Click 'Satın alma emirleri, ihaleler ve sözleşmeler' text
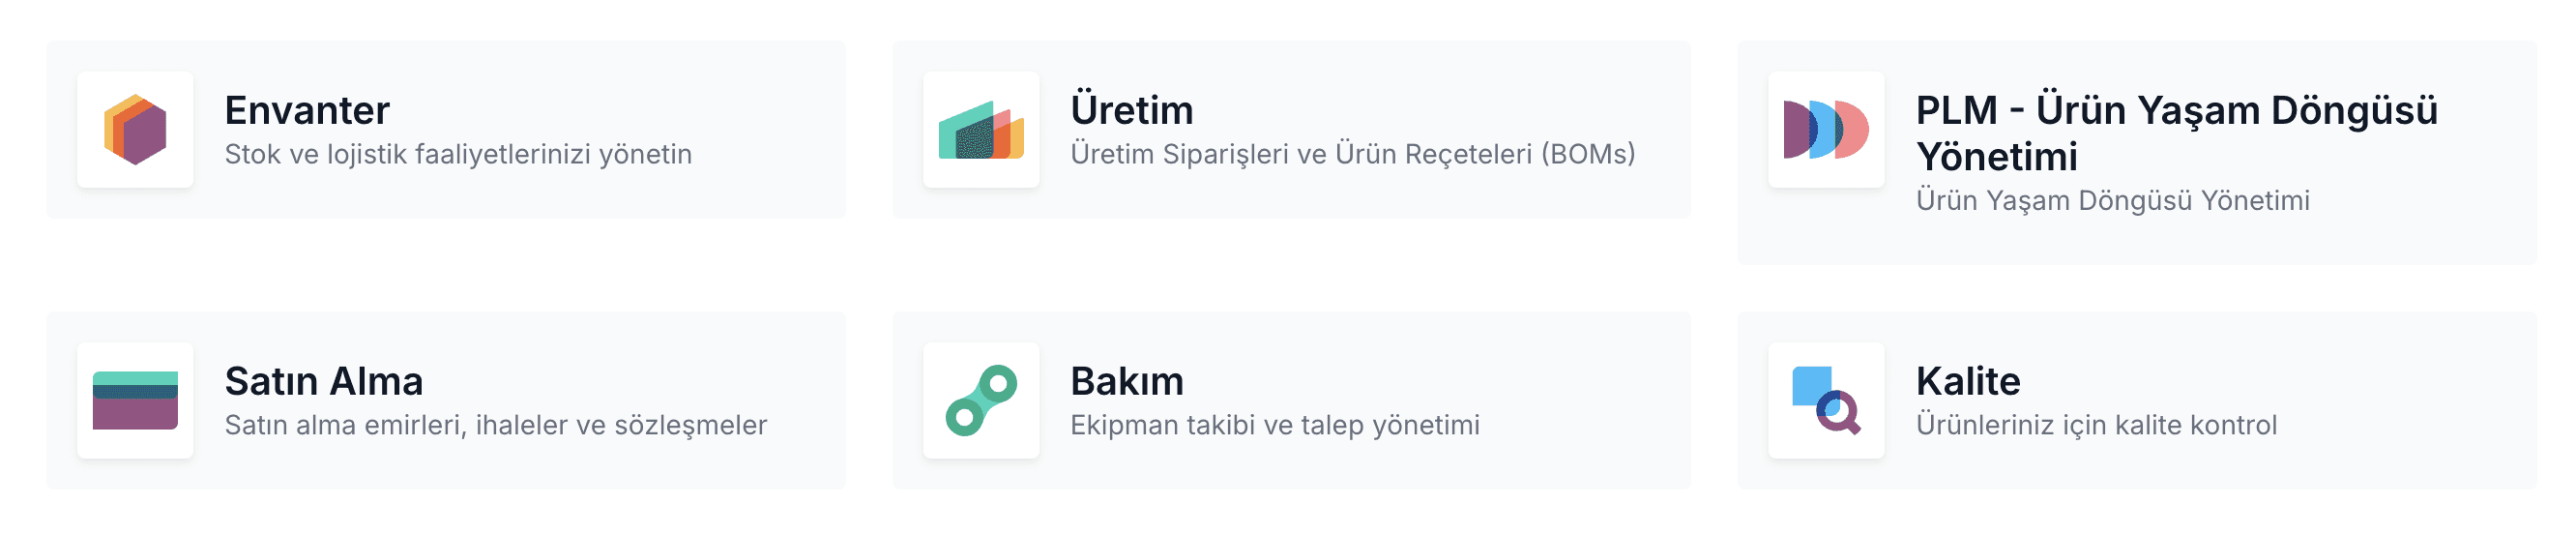The width and height of the screenshot is (2576, 534). [x=496, y=425]
